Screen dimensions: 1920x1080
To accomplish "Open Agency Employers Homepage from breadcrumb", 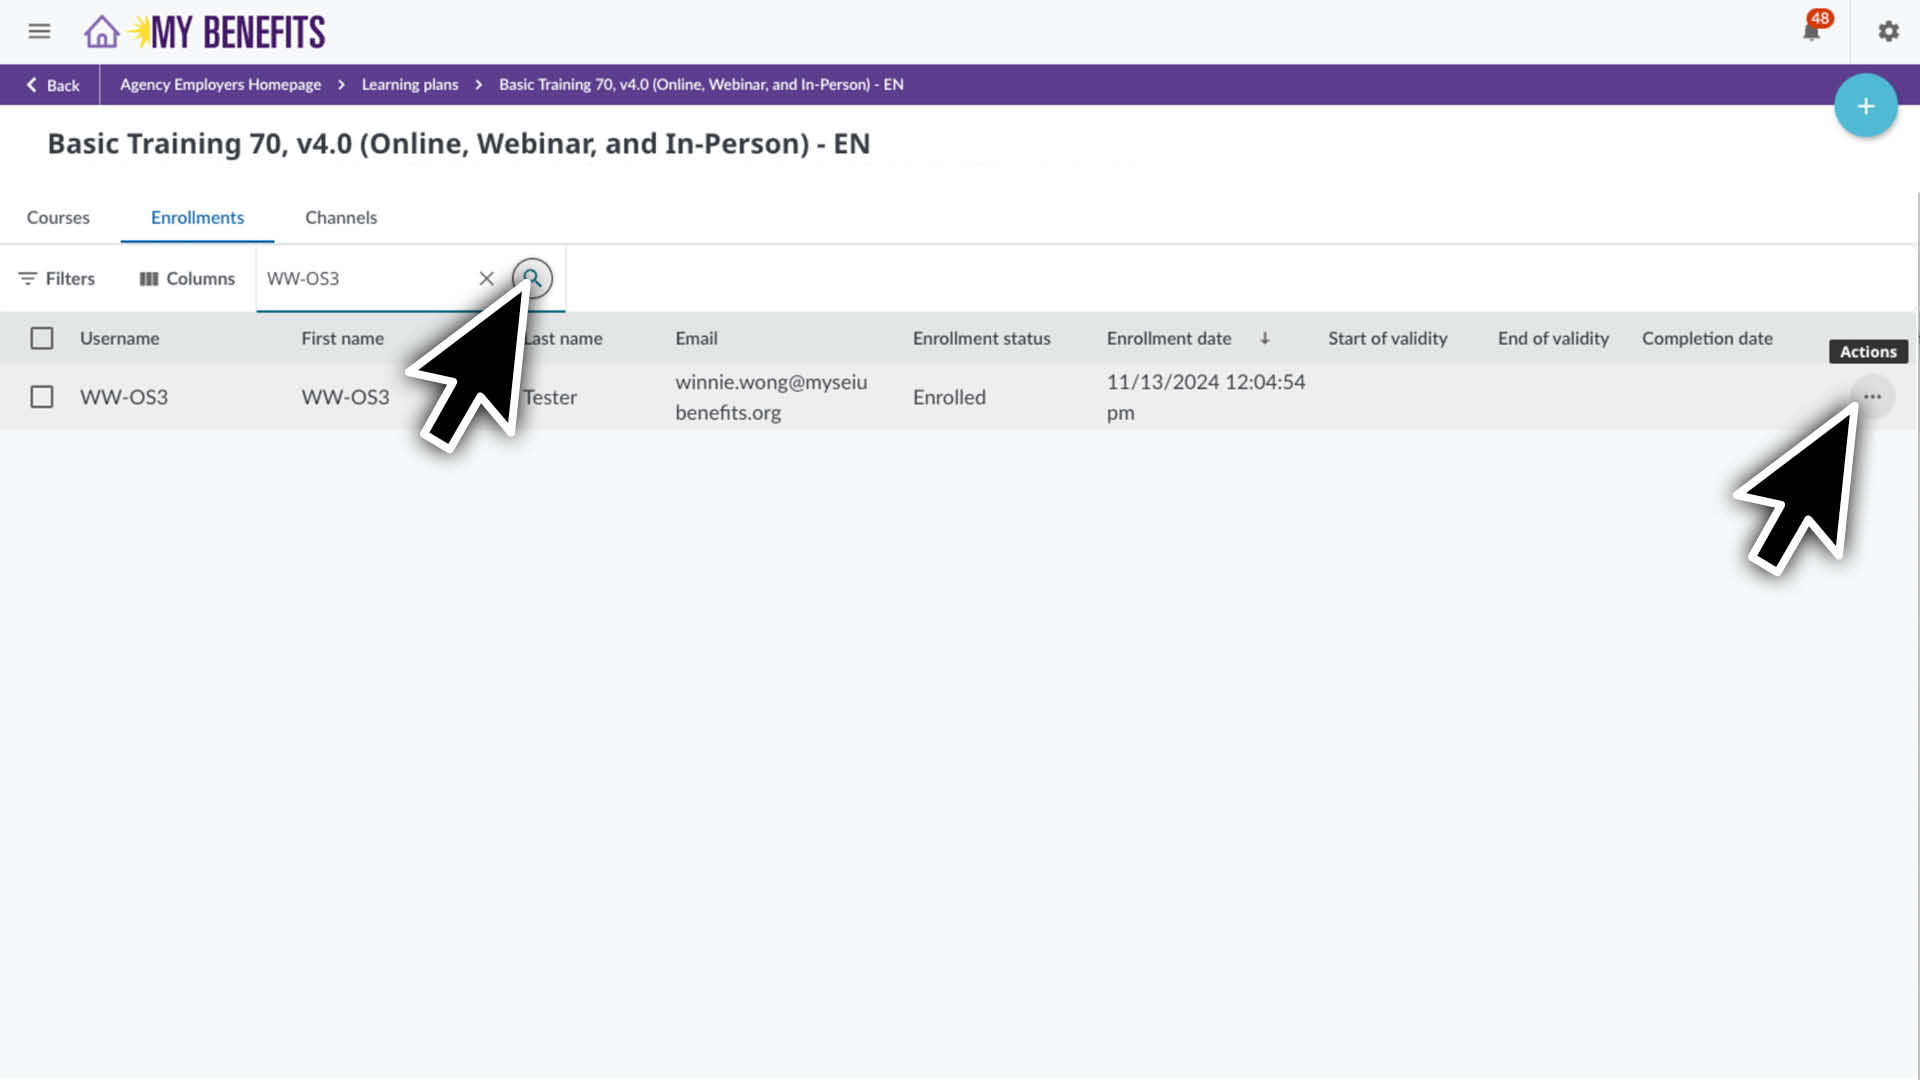I will (x=219, y=84).
